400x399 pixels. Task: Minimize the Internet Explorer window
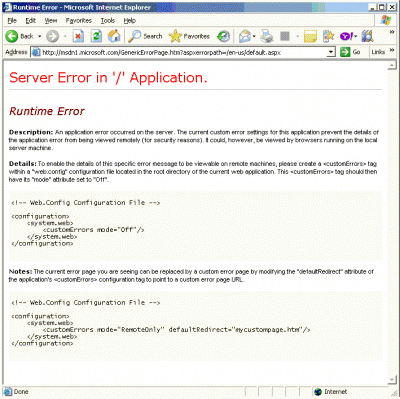pos(373,7)
